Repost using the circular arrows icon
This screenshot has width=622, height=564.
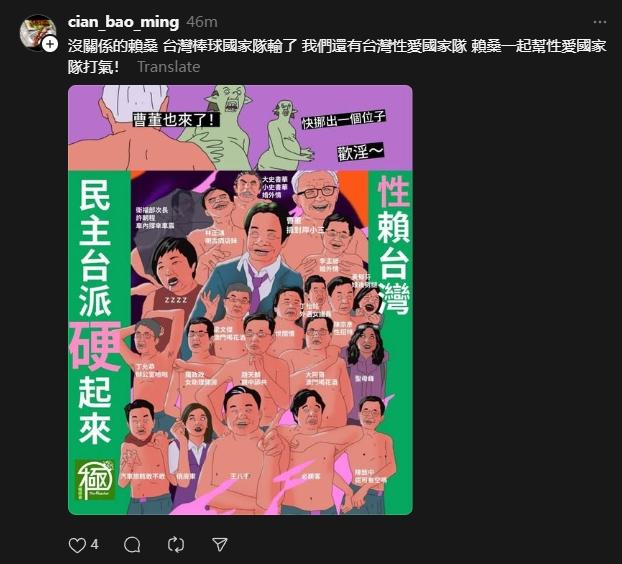coord(176,545)
